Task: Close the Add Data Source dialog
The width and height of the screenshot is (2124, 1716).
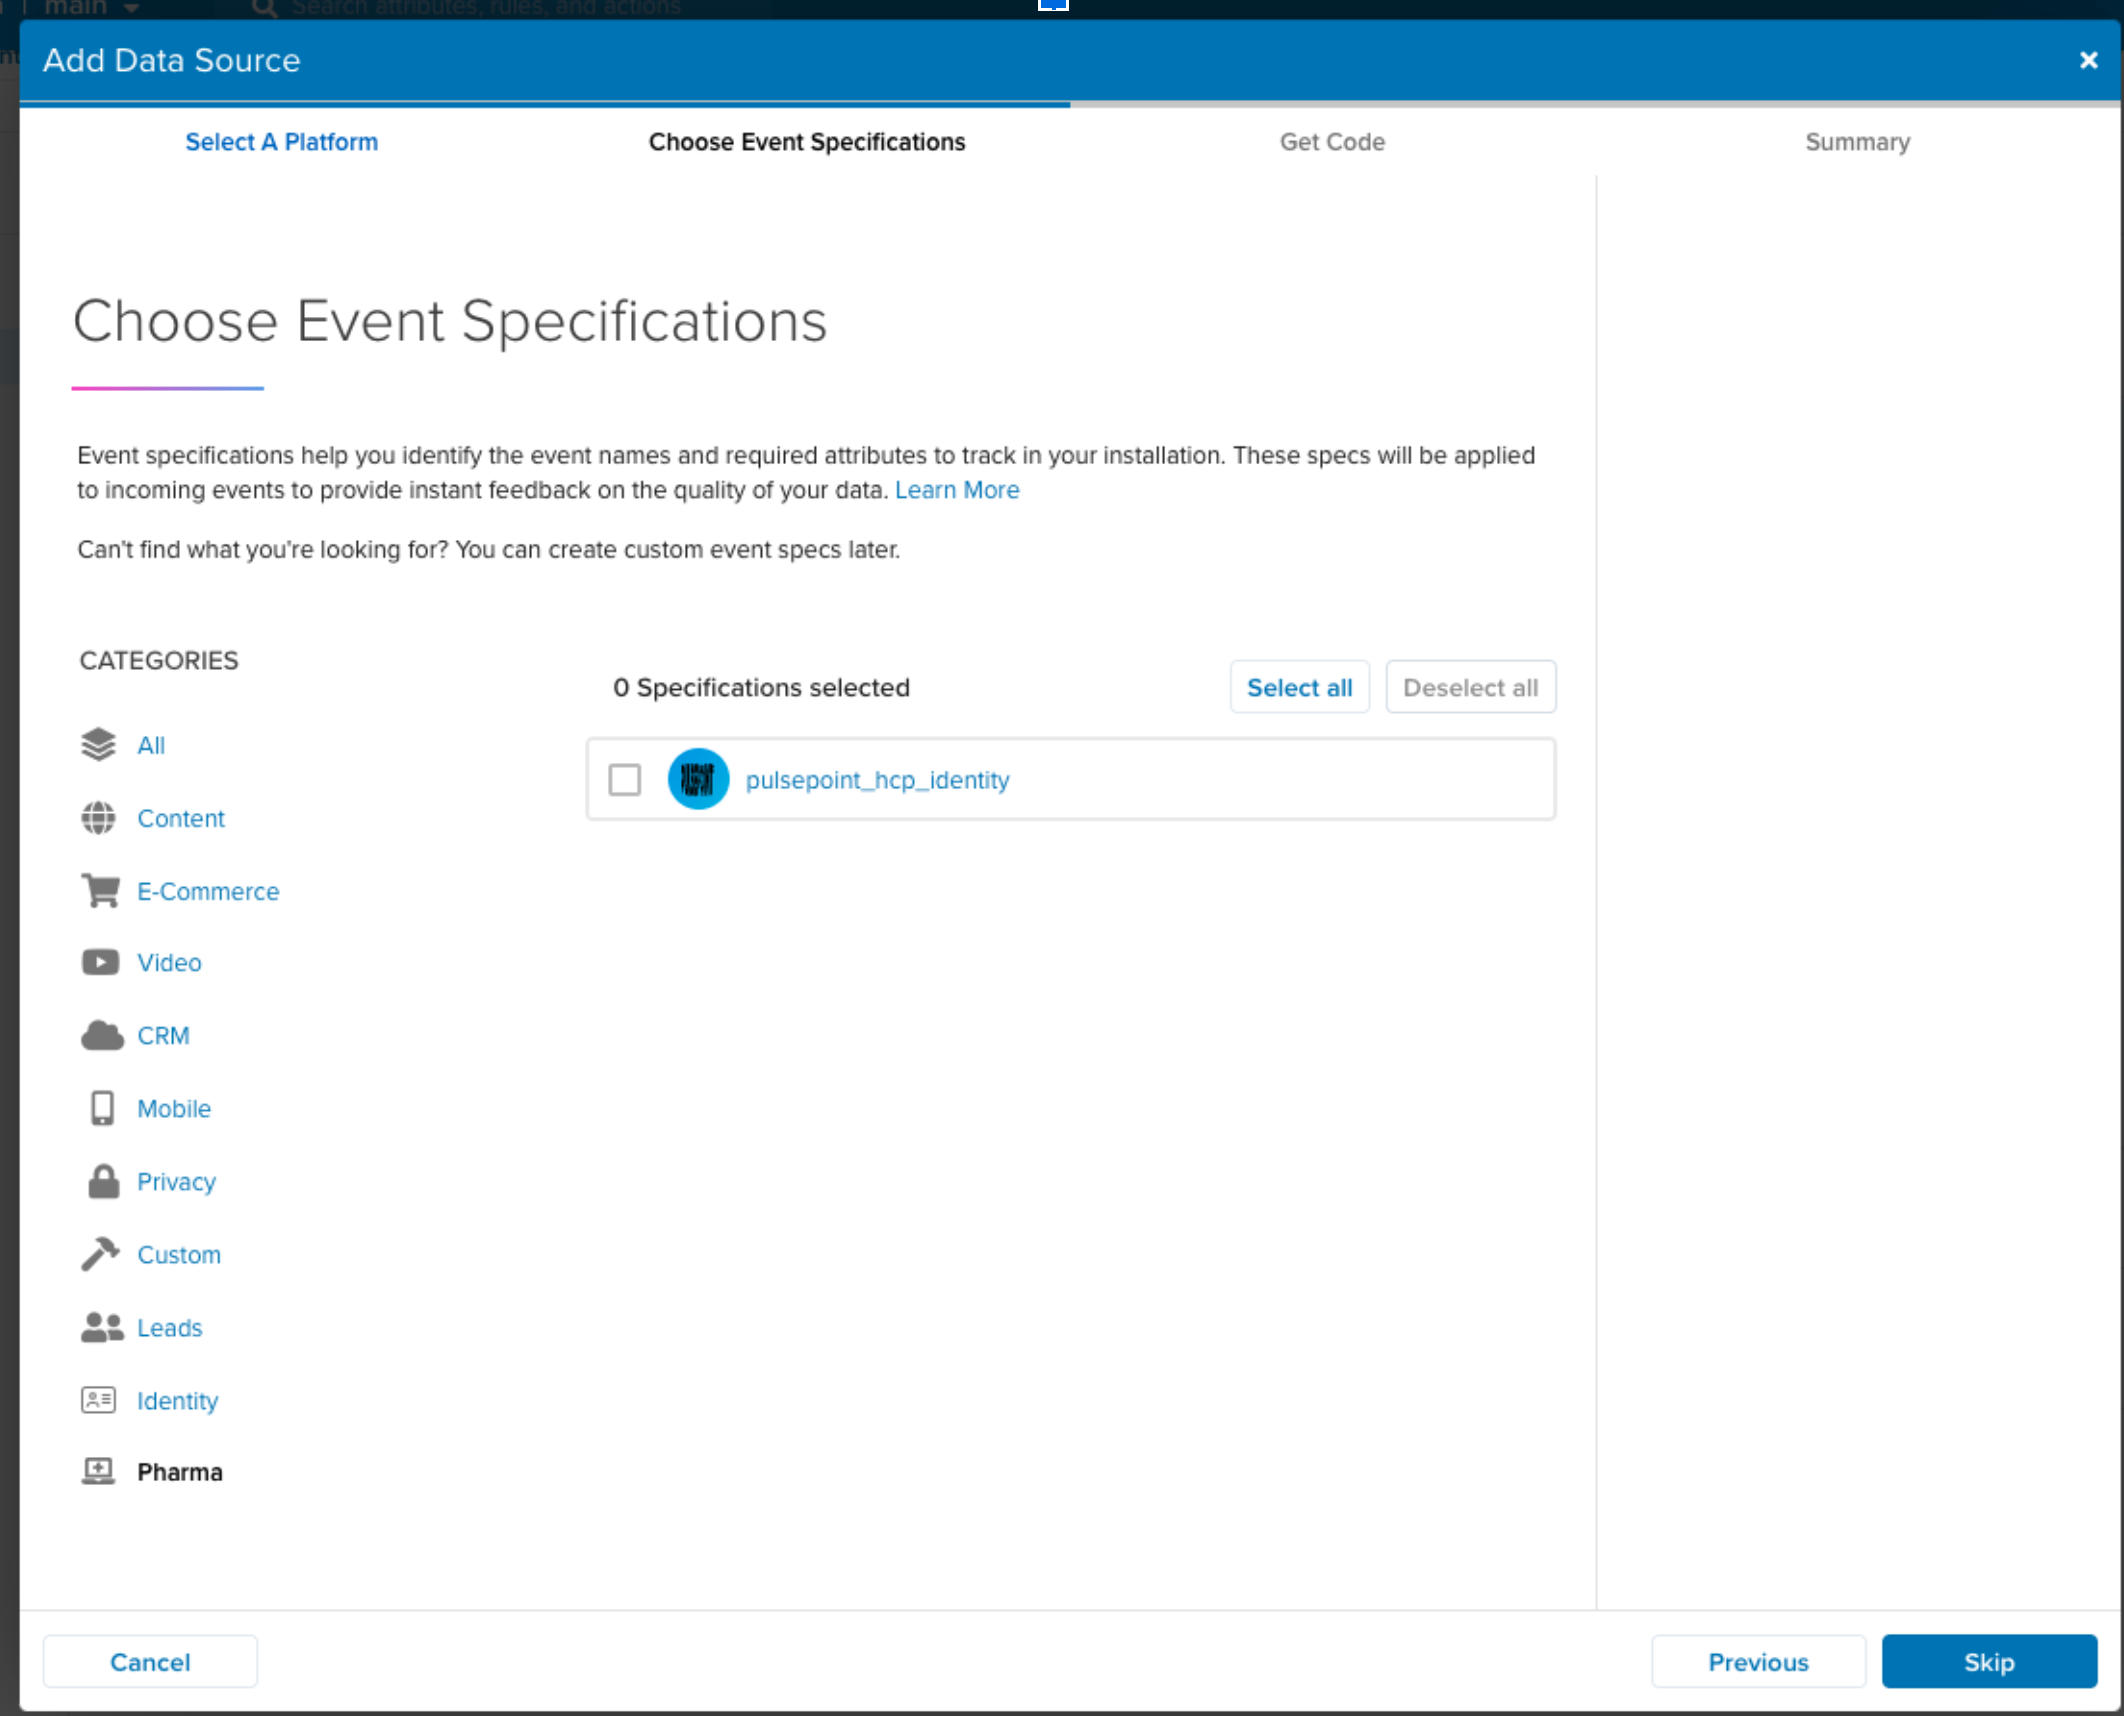Action: (x=2088, y=60)
